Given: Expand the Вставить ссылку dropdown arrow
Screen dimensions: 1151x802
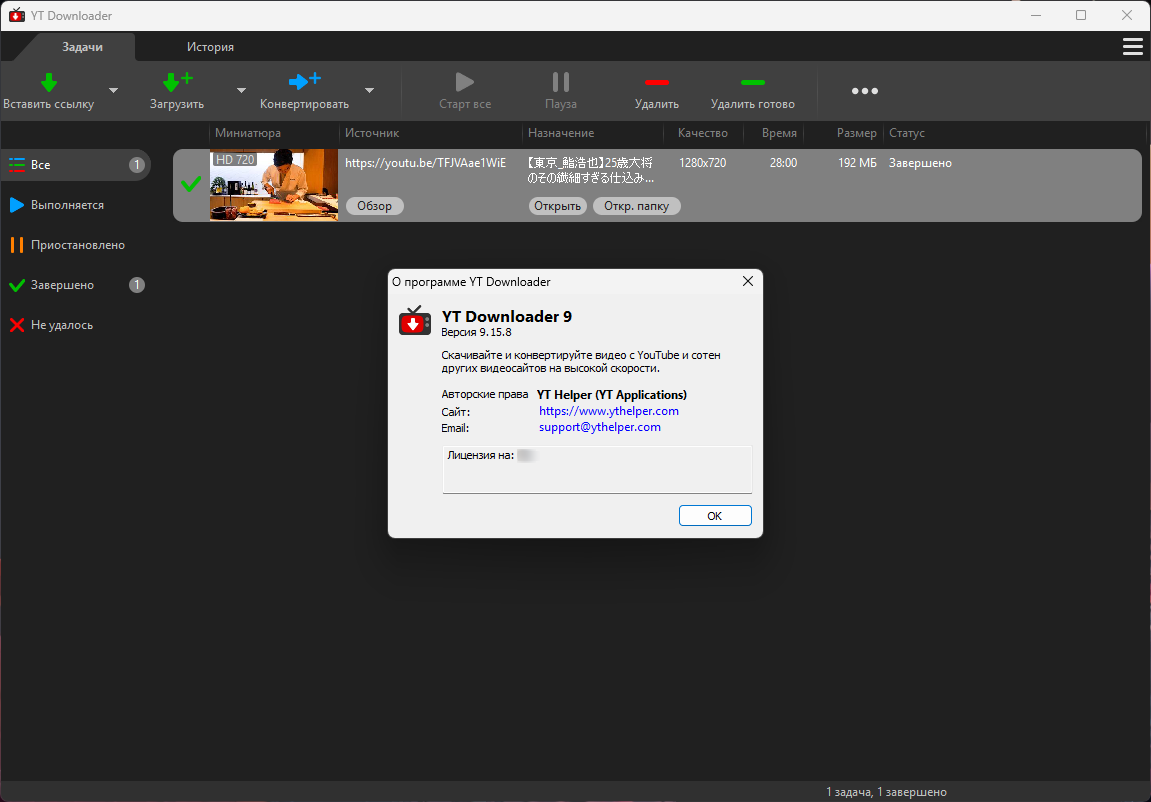Looking at the screenshot, I should [113, 90].
